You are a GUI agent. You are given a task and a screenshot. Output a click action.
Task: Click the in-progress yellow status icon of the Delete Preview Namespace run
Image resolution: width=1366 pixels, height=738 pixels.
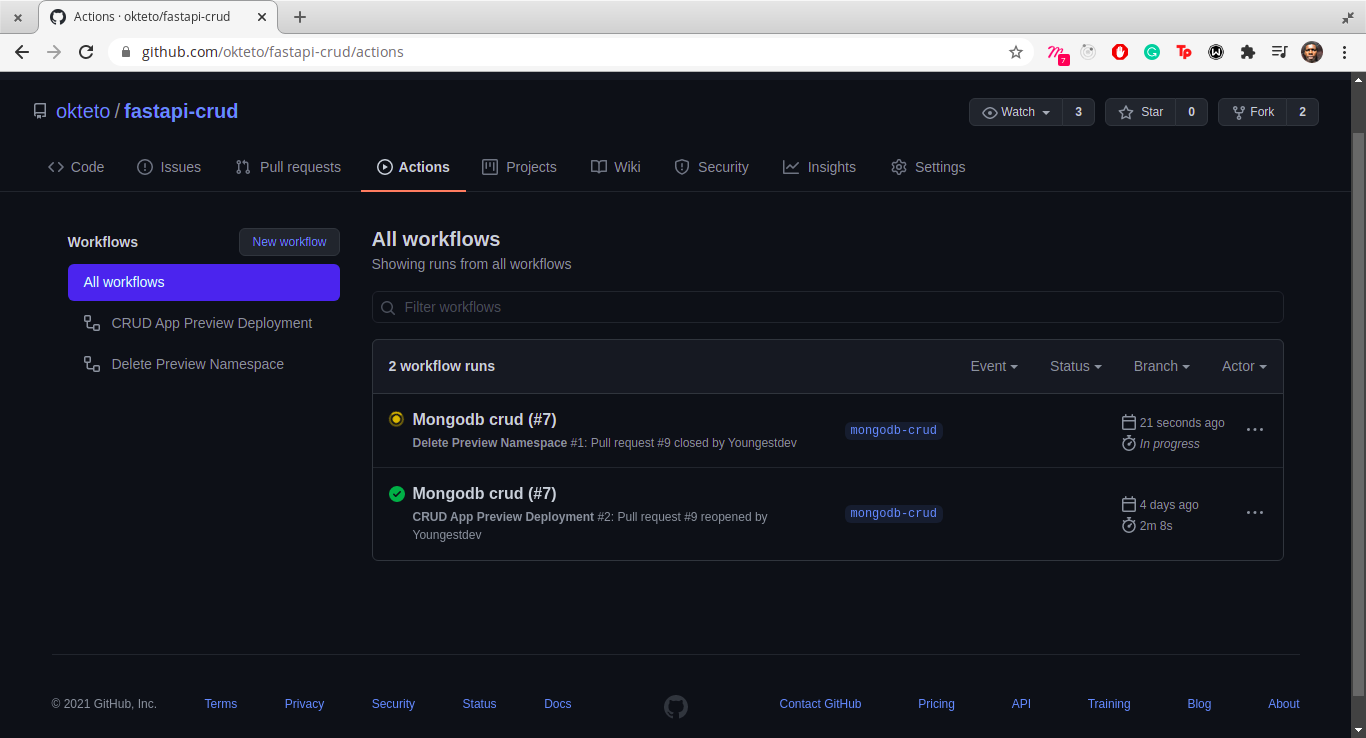point(396,419)
